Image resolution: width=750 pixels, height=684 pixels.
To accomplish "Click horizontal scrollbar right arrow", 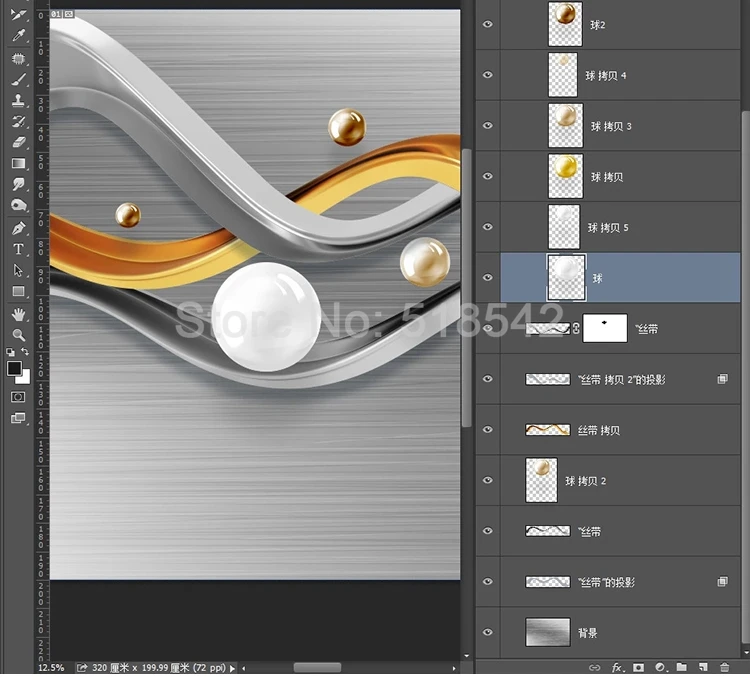I will tap(454, 668).
